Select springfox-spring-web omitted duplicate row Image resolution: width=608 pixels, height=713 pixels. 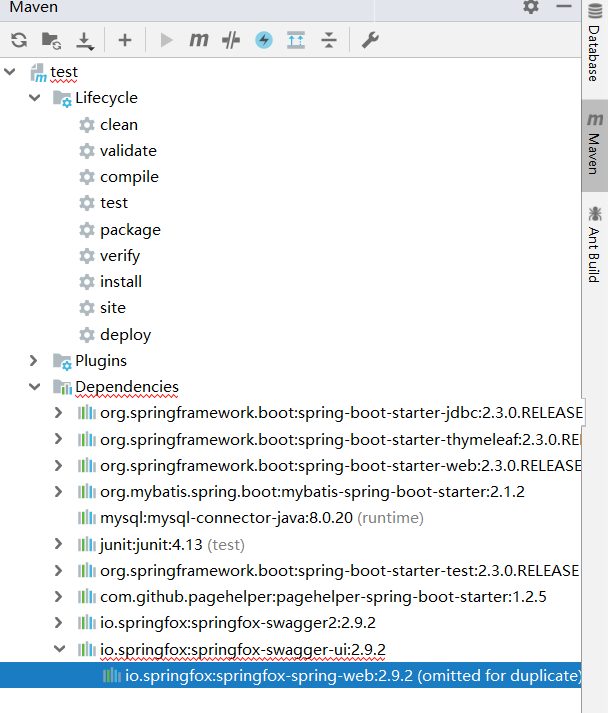291,675
